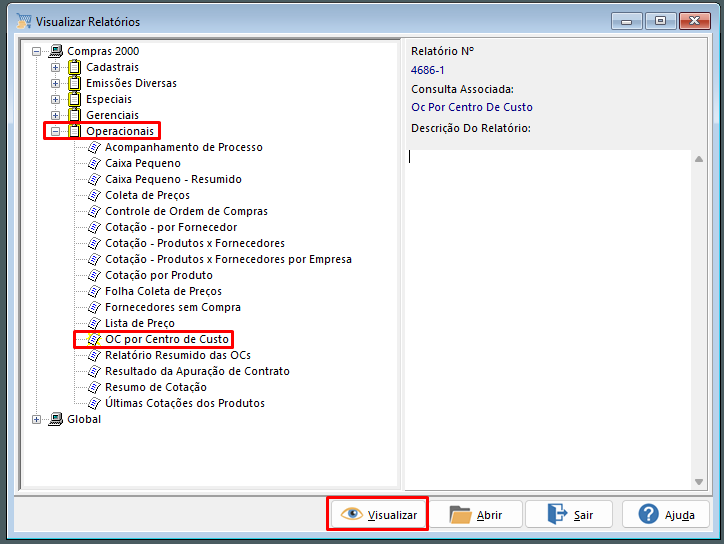Click the Emissões Diversas clipboard icon
Image resolution: width=724 pixels, height=544 pixels.
pos(74,84)
